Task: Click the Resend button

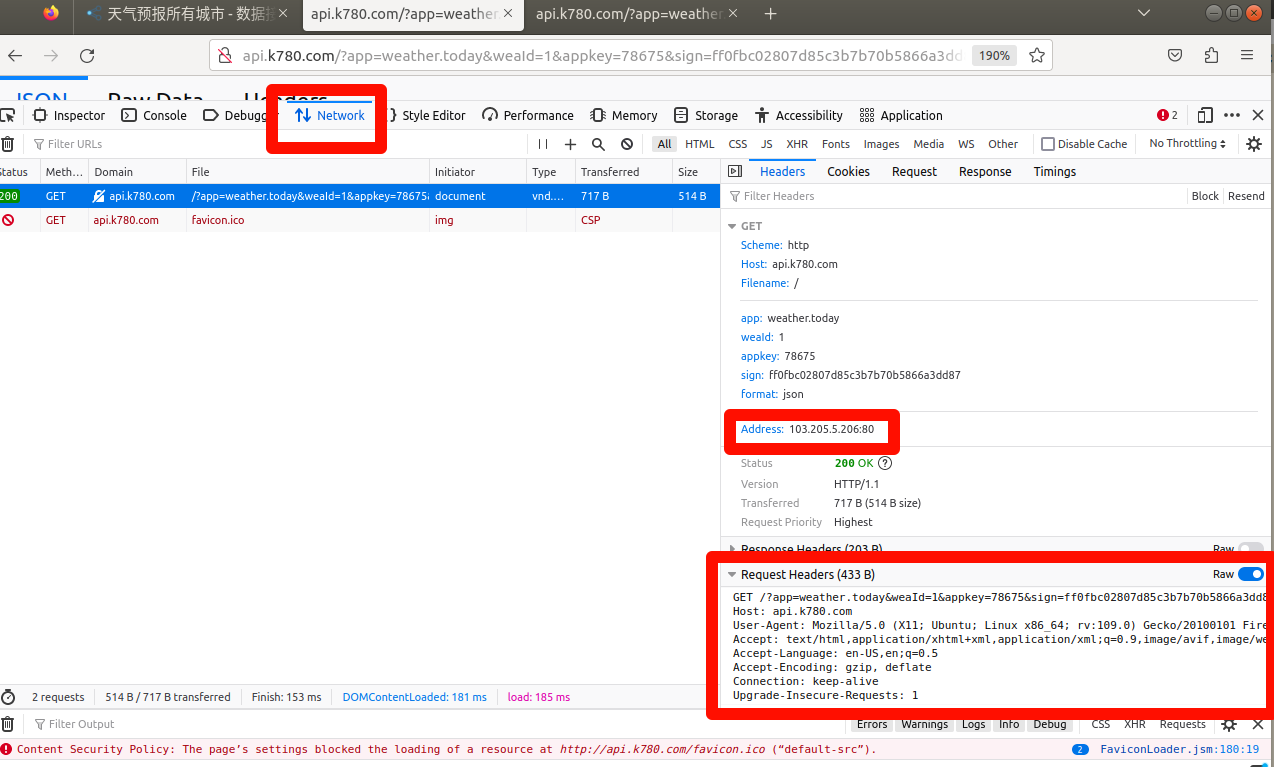Action: (x=1246, y=196)
